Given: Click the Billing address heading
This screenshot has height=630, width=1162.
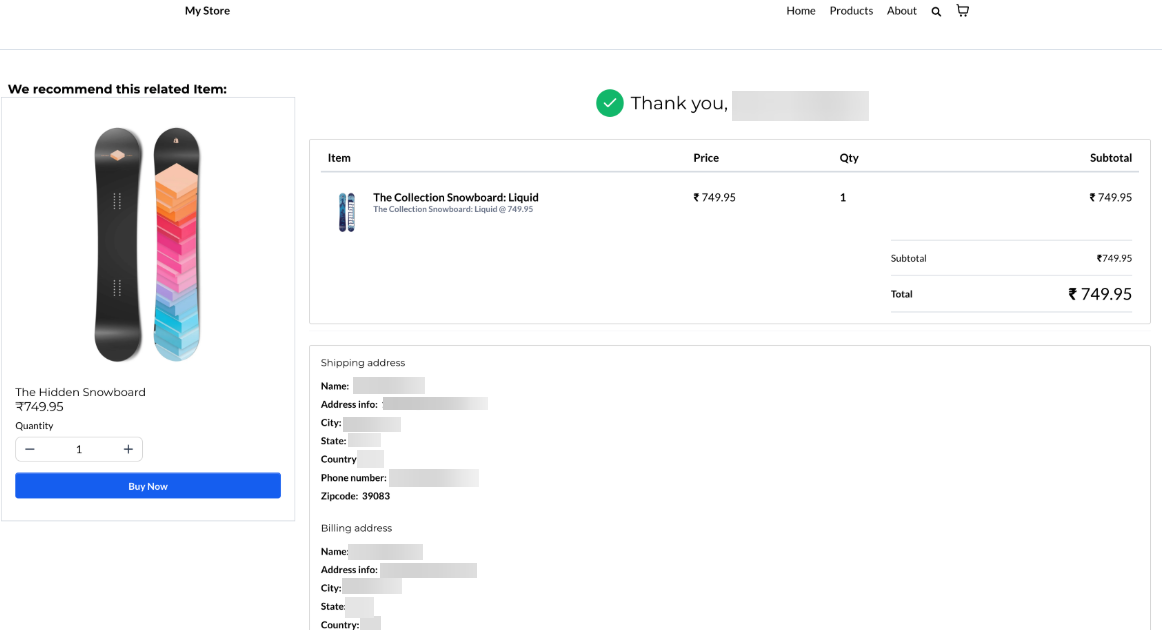Looking at the screenshot, I should tap(356, 528).
